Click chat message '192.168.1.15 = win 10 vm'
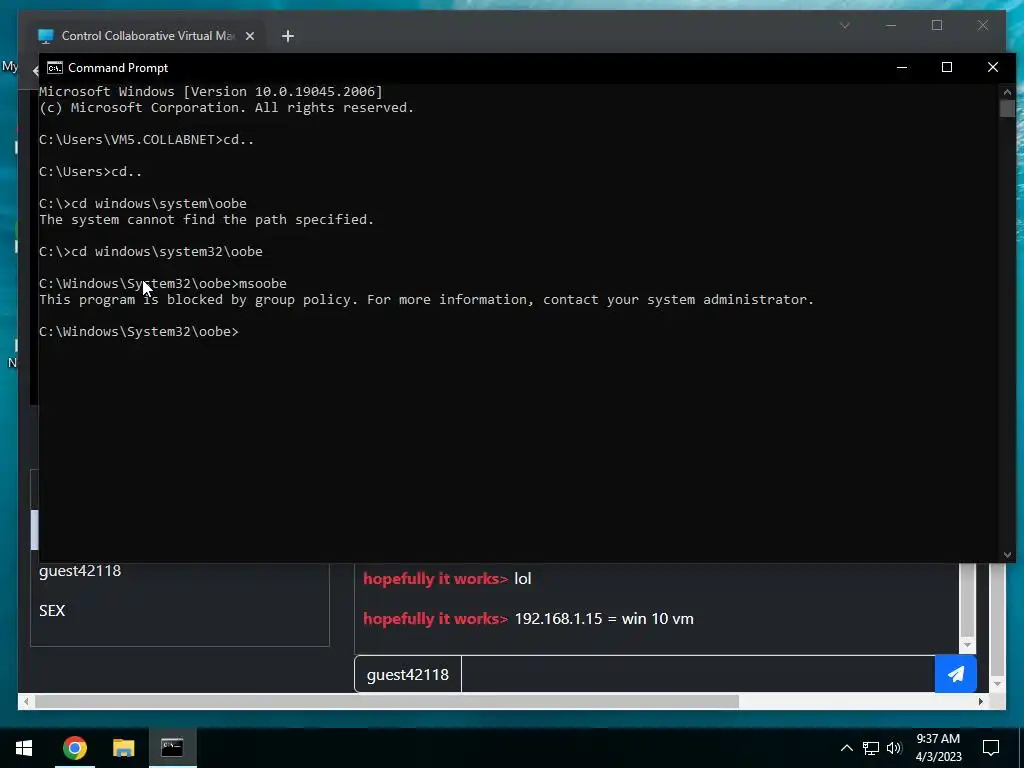Image resolution: width=1024 pixels, height=768 pixels. [x=604, y=618]
